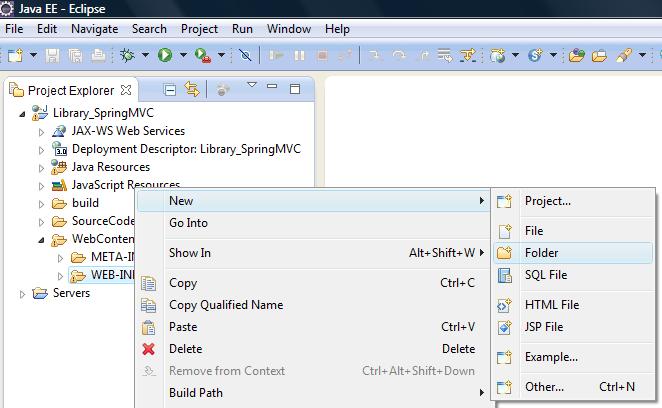Open Project Explorer View Menu triangle
Screen dimensions: 662x408
coord(252,85)
